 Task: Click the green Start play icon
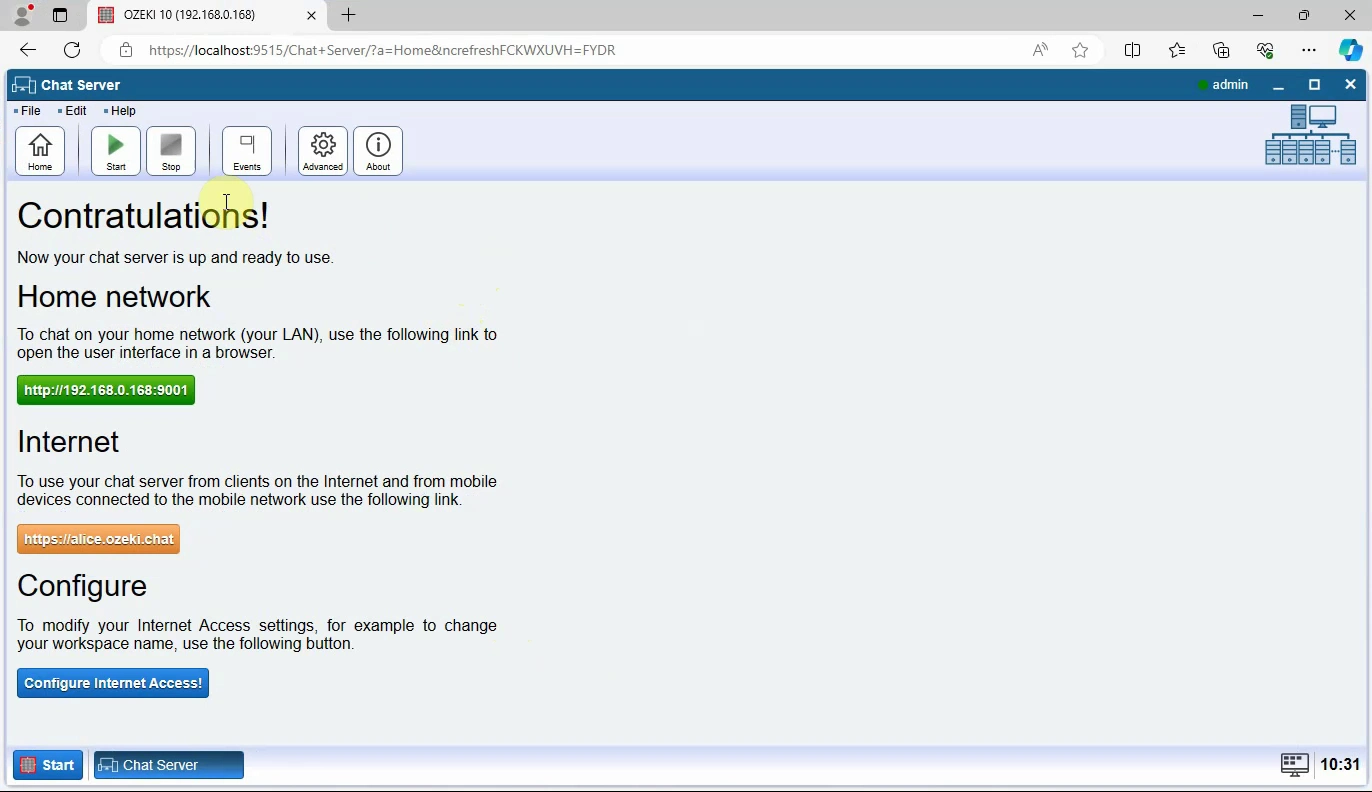point(116,151)
